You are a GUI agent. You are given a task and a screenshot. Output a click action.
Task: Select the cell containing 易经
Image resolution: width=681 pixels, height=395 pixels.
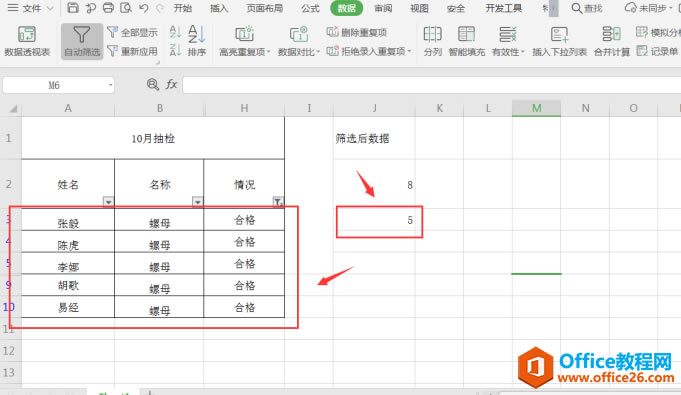point(68,307)
